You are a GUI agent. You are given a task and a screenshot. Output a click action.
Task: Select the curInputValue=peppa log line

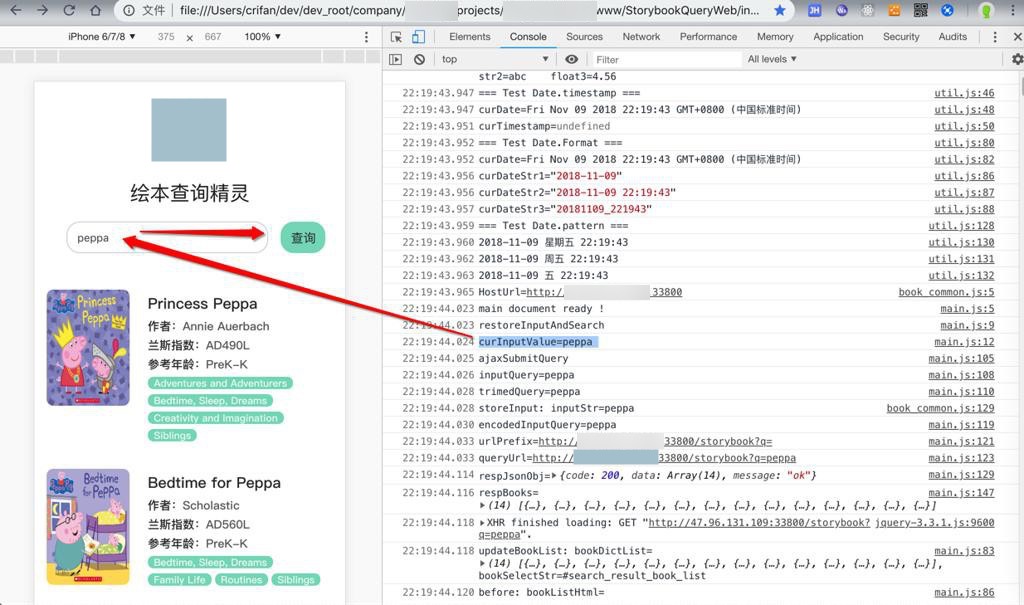[536, 342]
